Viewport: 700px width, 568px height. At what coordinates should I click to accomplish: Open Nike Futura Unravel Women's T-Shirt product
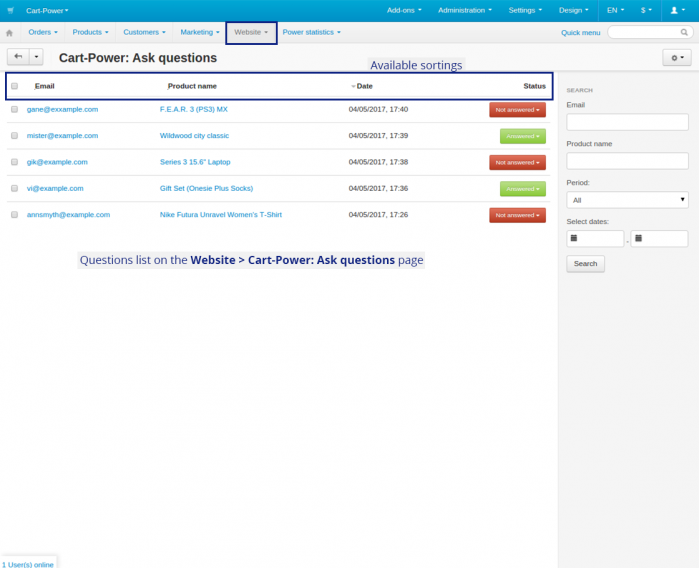[221, 215]
